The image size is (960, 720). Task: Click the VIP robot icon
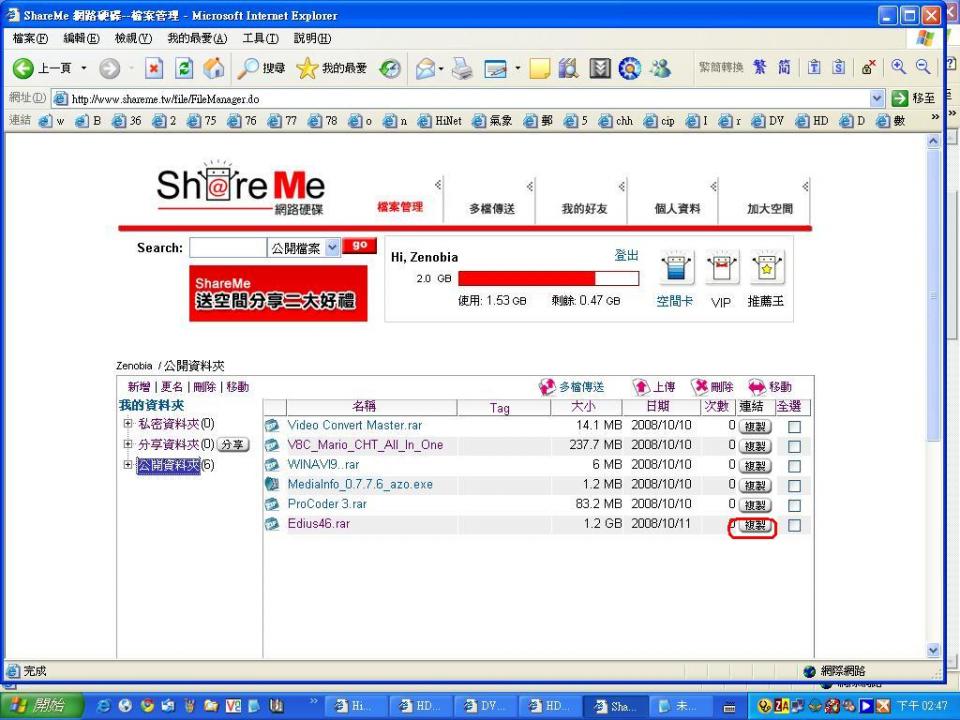(x=722, y=267)
